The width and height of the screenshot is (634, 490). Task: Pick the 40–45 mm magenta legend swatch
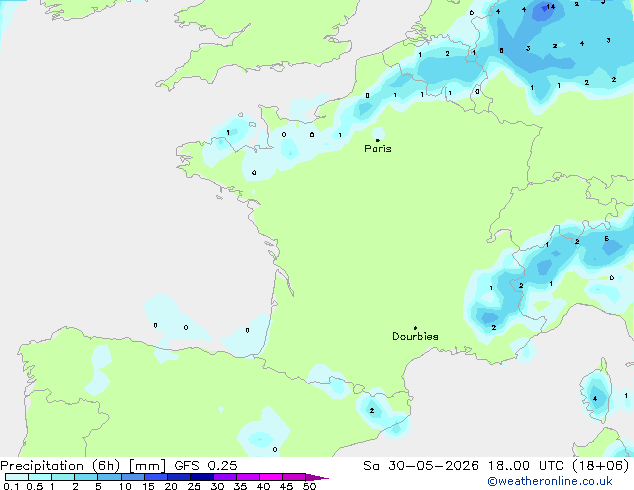click(271, 477)
